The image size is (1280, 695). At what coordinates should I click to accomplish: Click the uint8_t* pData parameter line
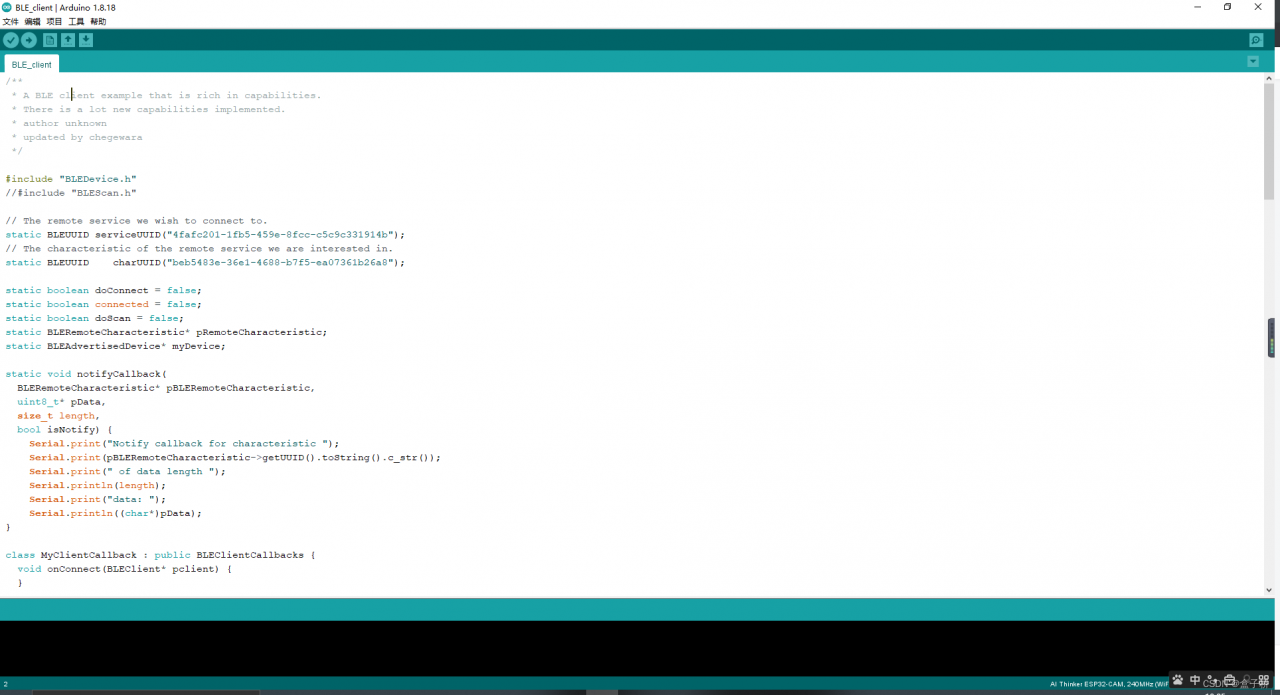(61, 402)
